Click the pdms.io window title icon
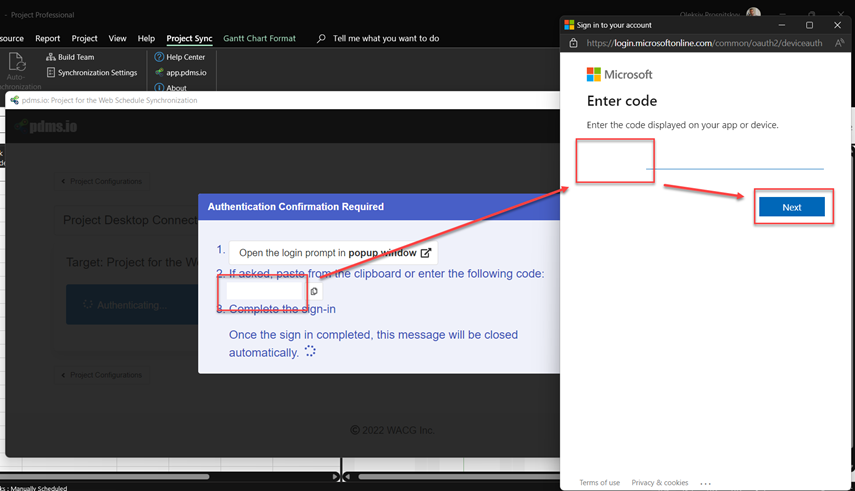The height and width of the screenshot is (491, 855). coord(14,100)
